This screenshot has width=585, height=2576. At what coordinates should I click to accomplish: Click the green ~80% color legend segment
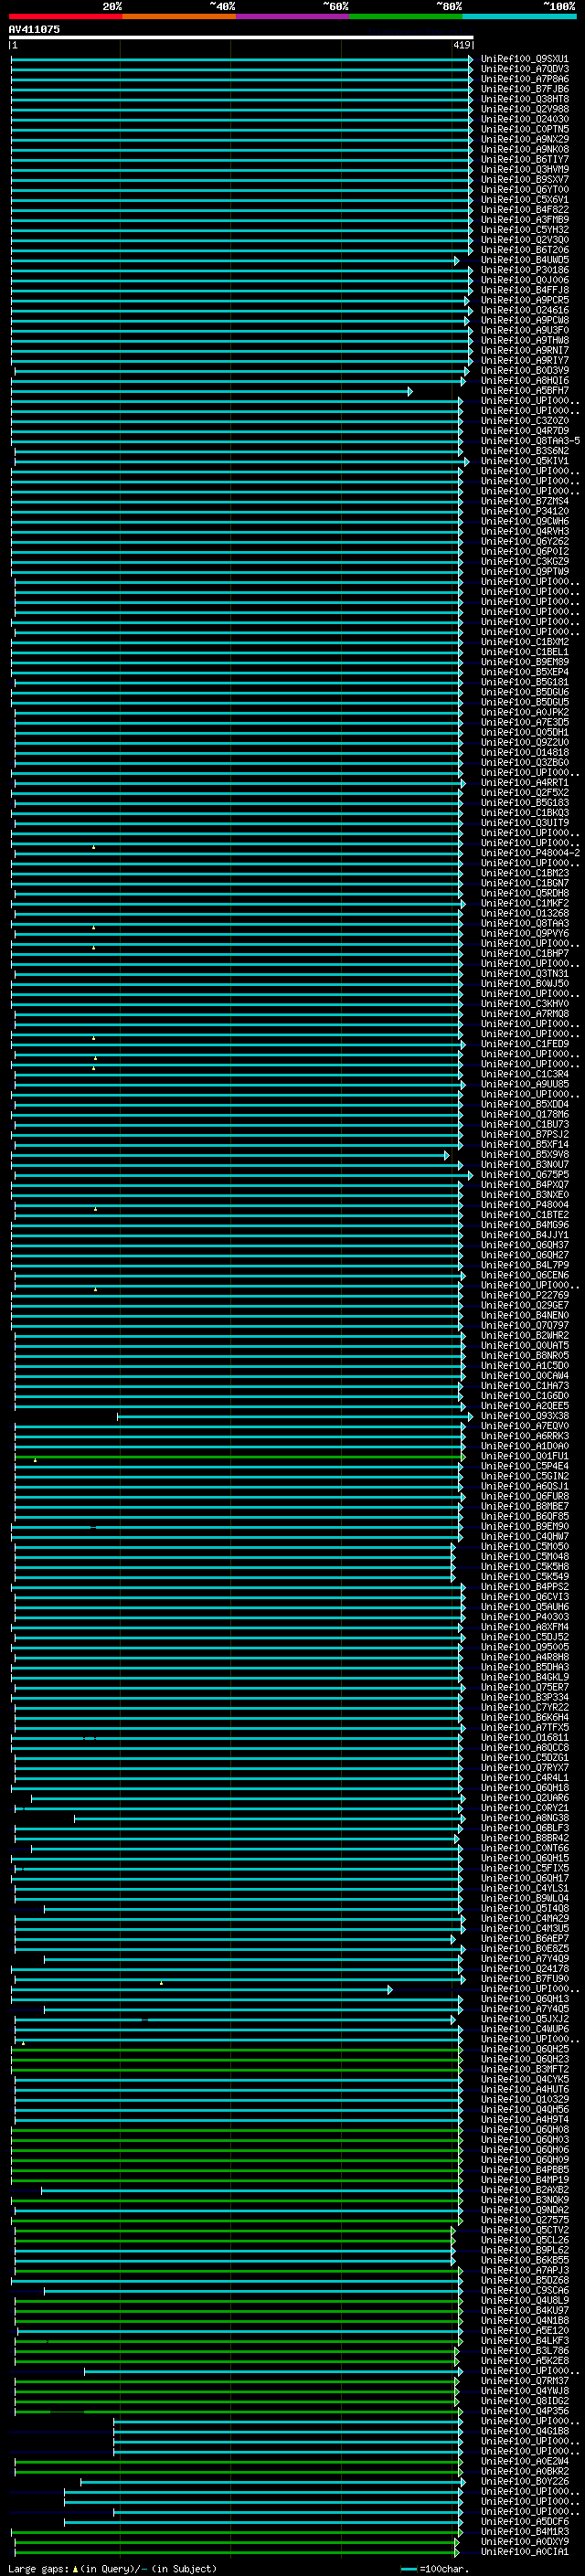(x=406, y=16)
